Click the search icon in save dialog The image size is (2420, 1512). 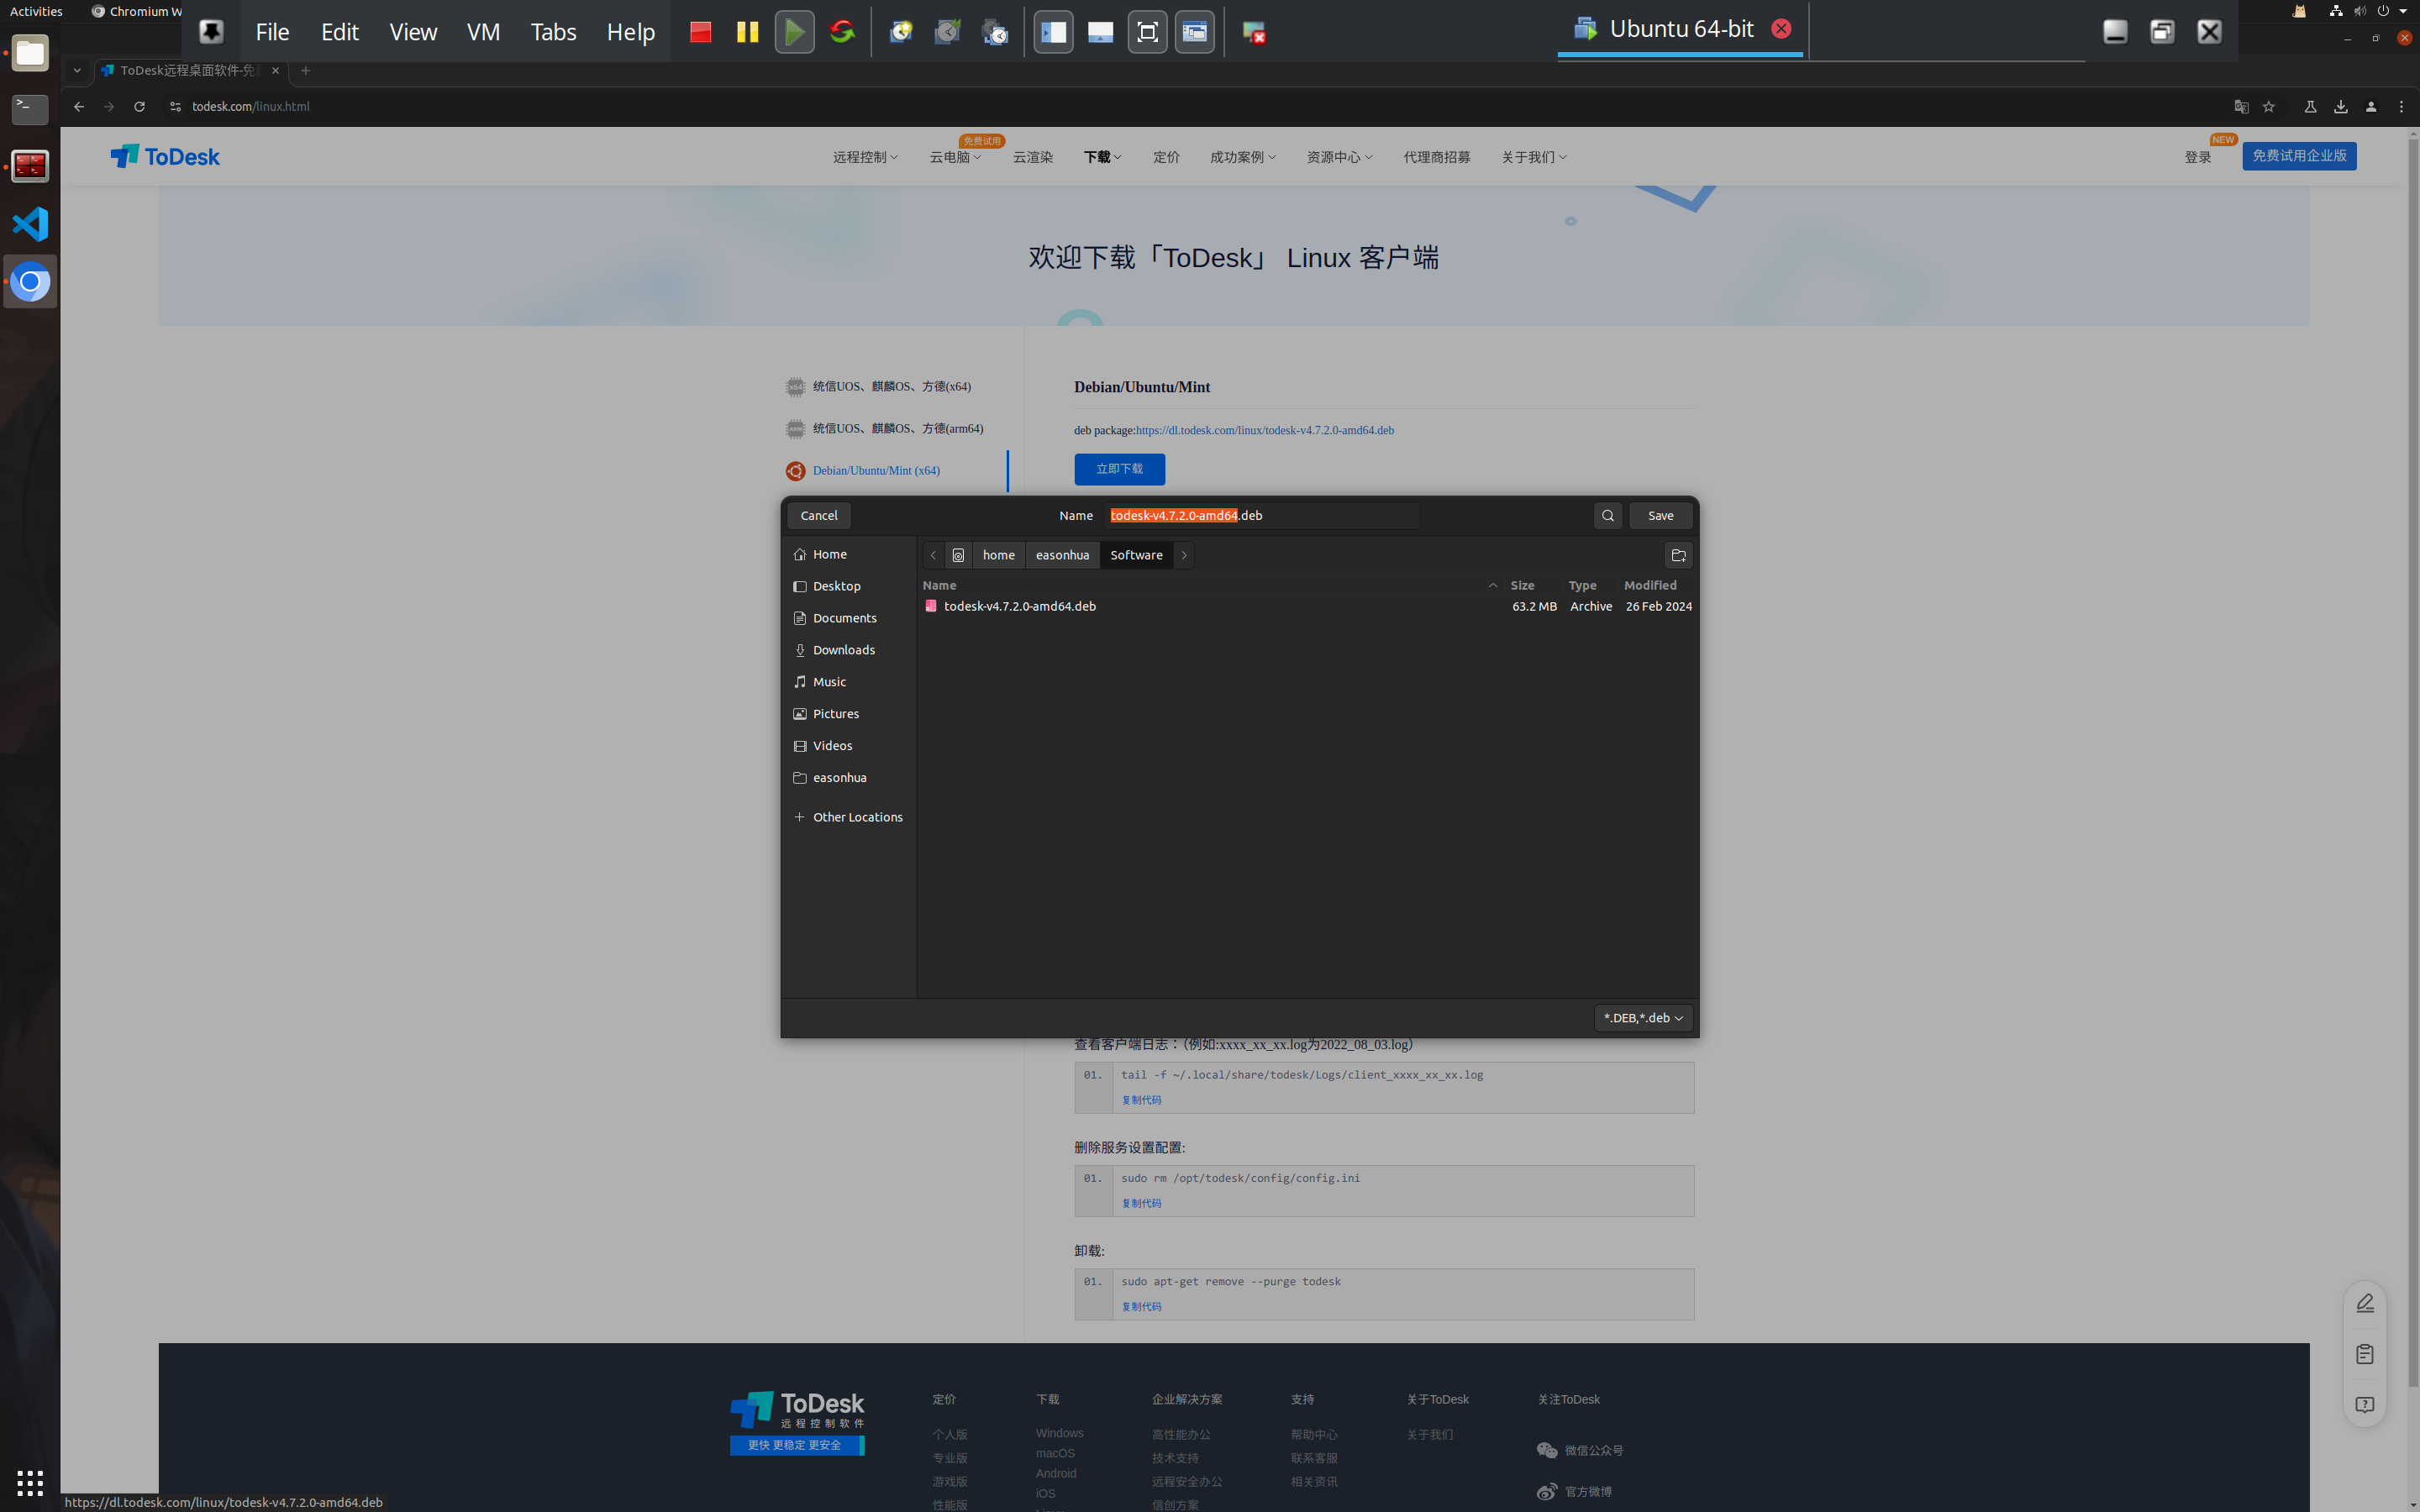click(x=1608, y=516)
